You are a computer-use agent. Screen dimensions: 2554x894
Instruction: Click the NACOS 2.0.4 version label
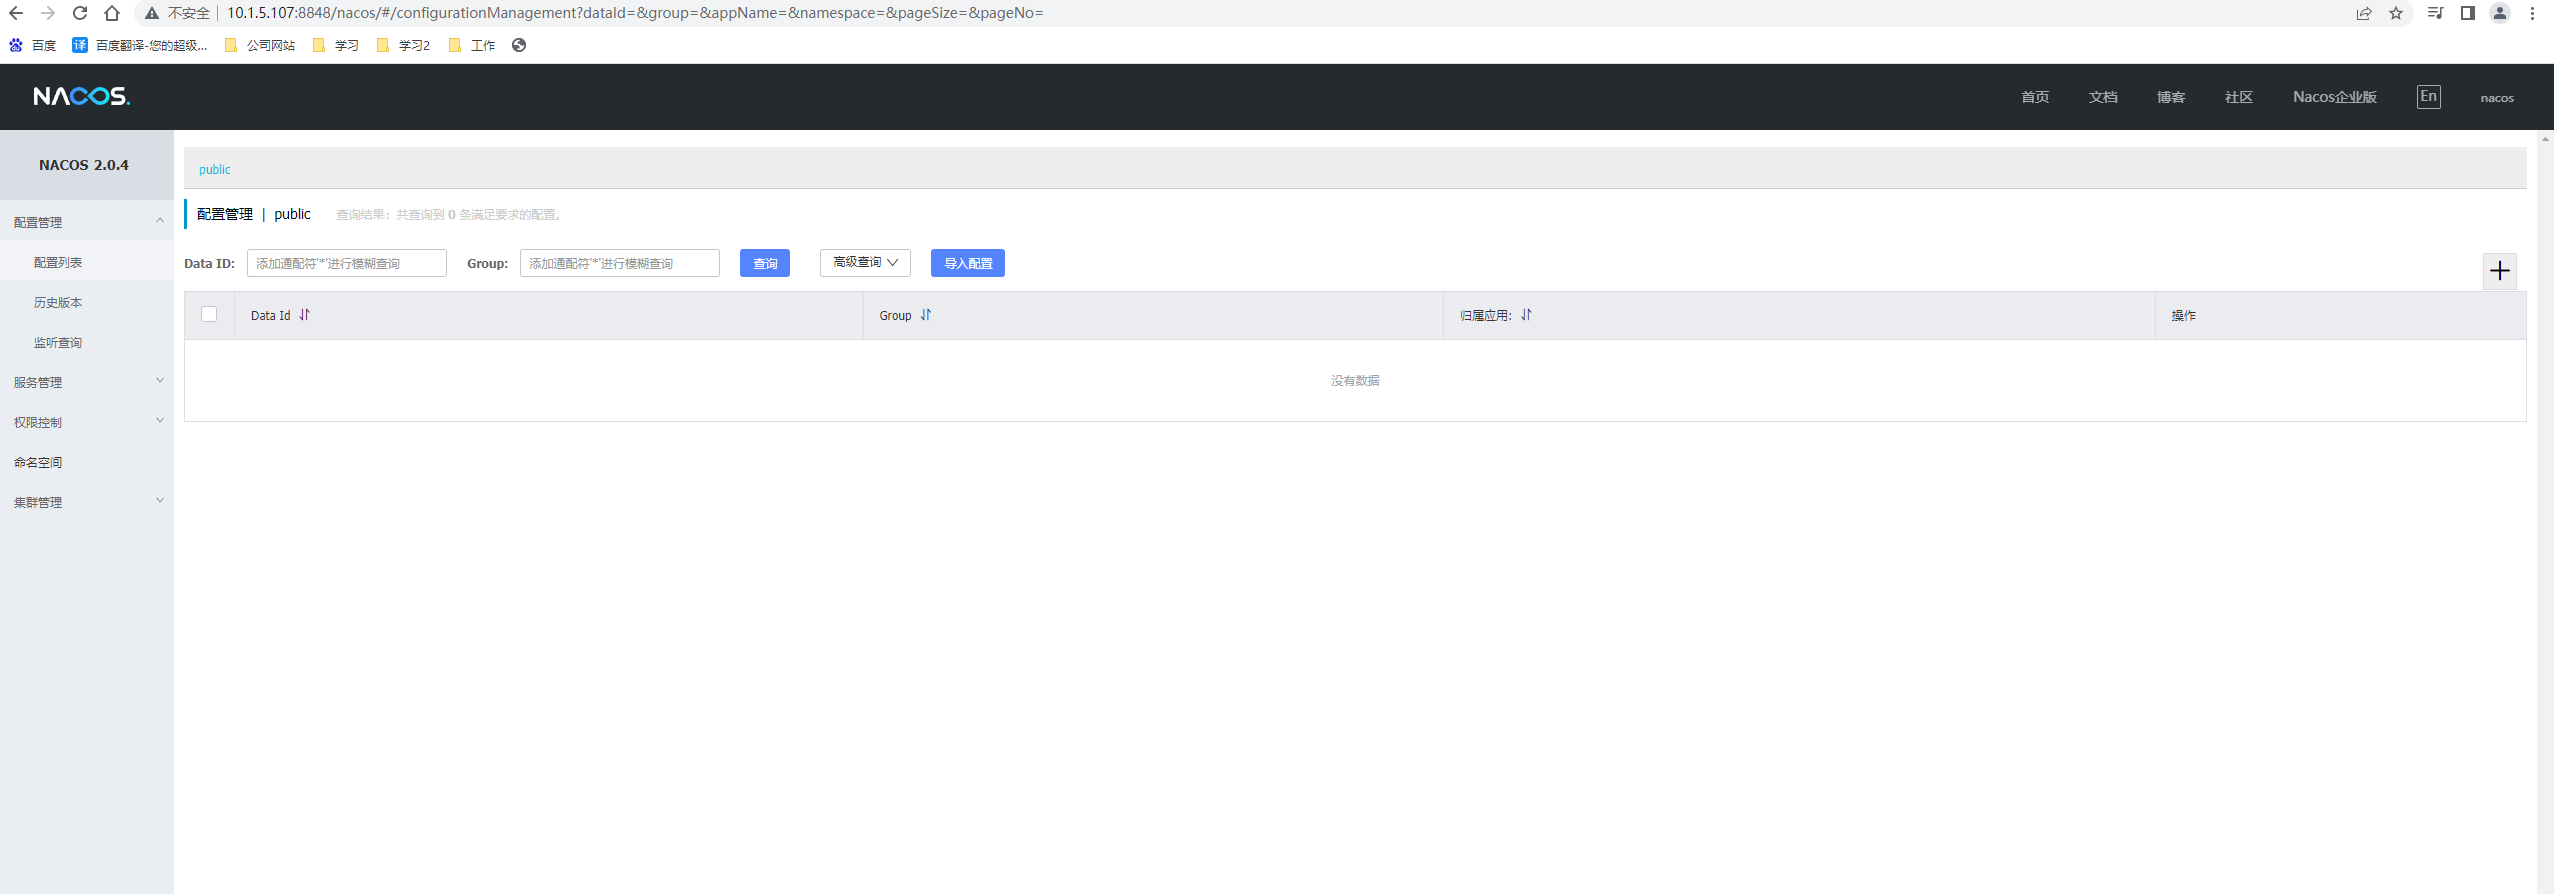coord(84,165)
